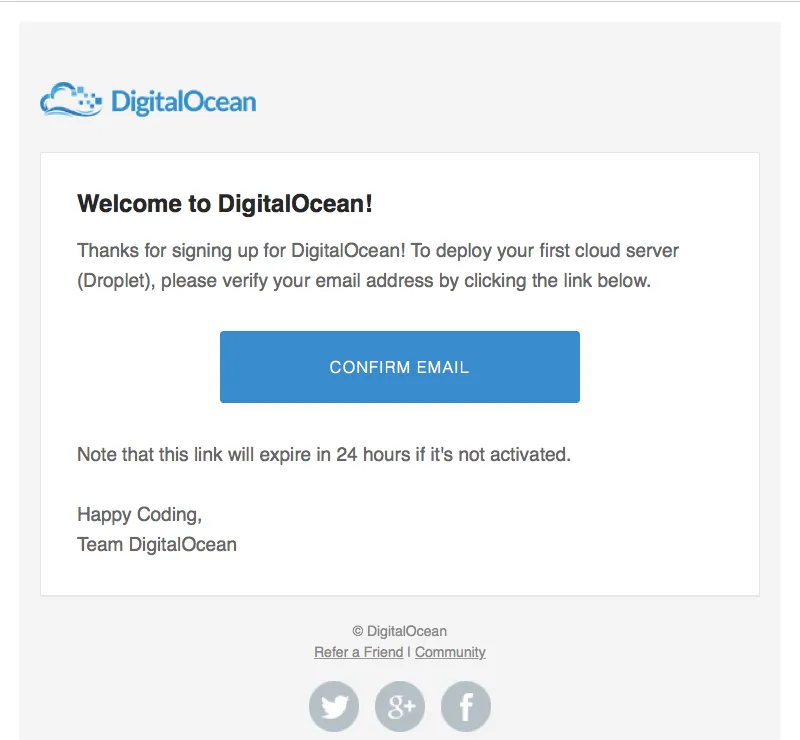Click the 'Team DigitalOcean' signature

pos(157,545)
